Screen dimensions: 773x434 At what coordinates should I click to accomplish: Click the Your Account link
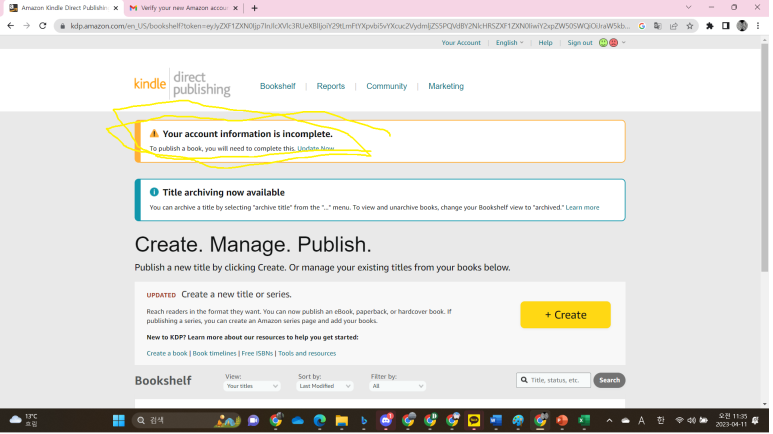pyautogui.click(x=461, y=43)
